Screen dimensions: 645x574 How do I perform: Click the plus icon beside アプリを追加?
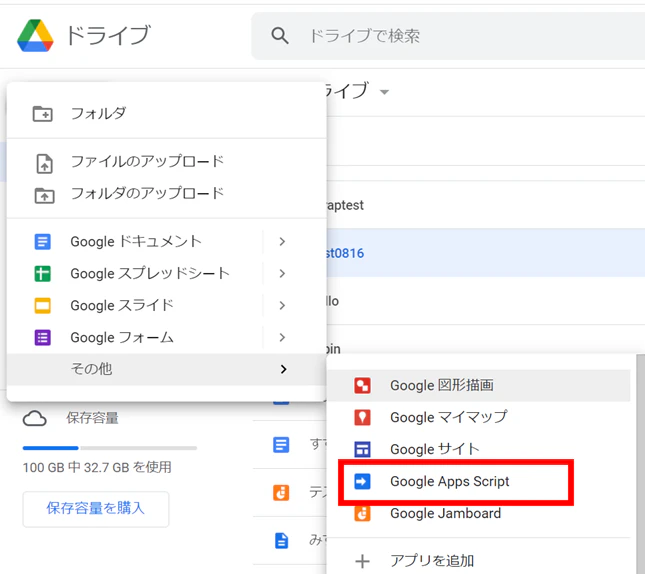pyautogui.click(x=362, y=561)
